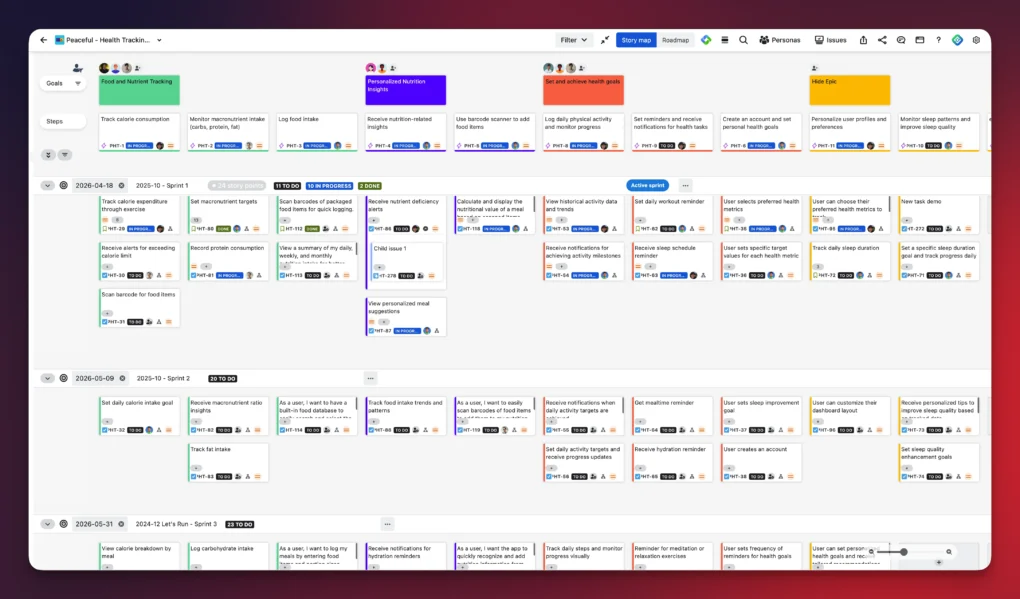Collapse the 2025-10 Sprint 2 row
Screen dimensions: 1020x599
(47, 378)
